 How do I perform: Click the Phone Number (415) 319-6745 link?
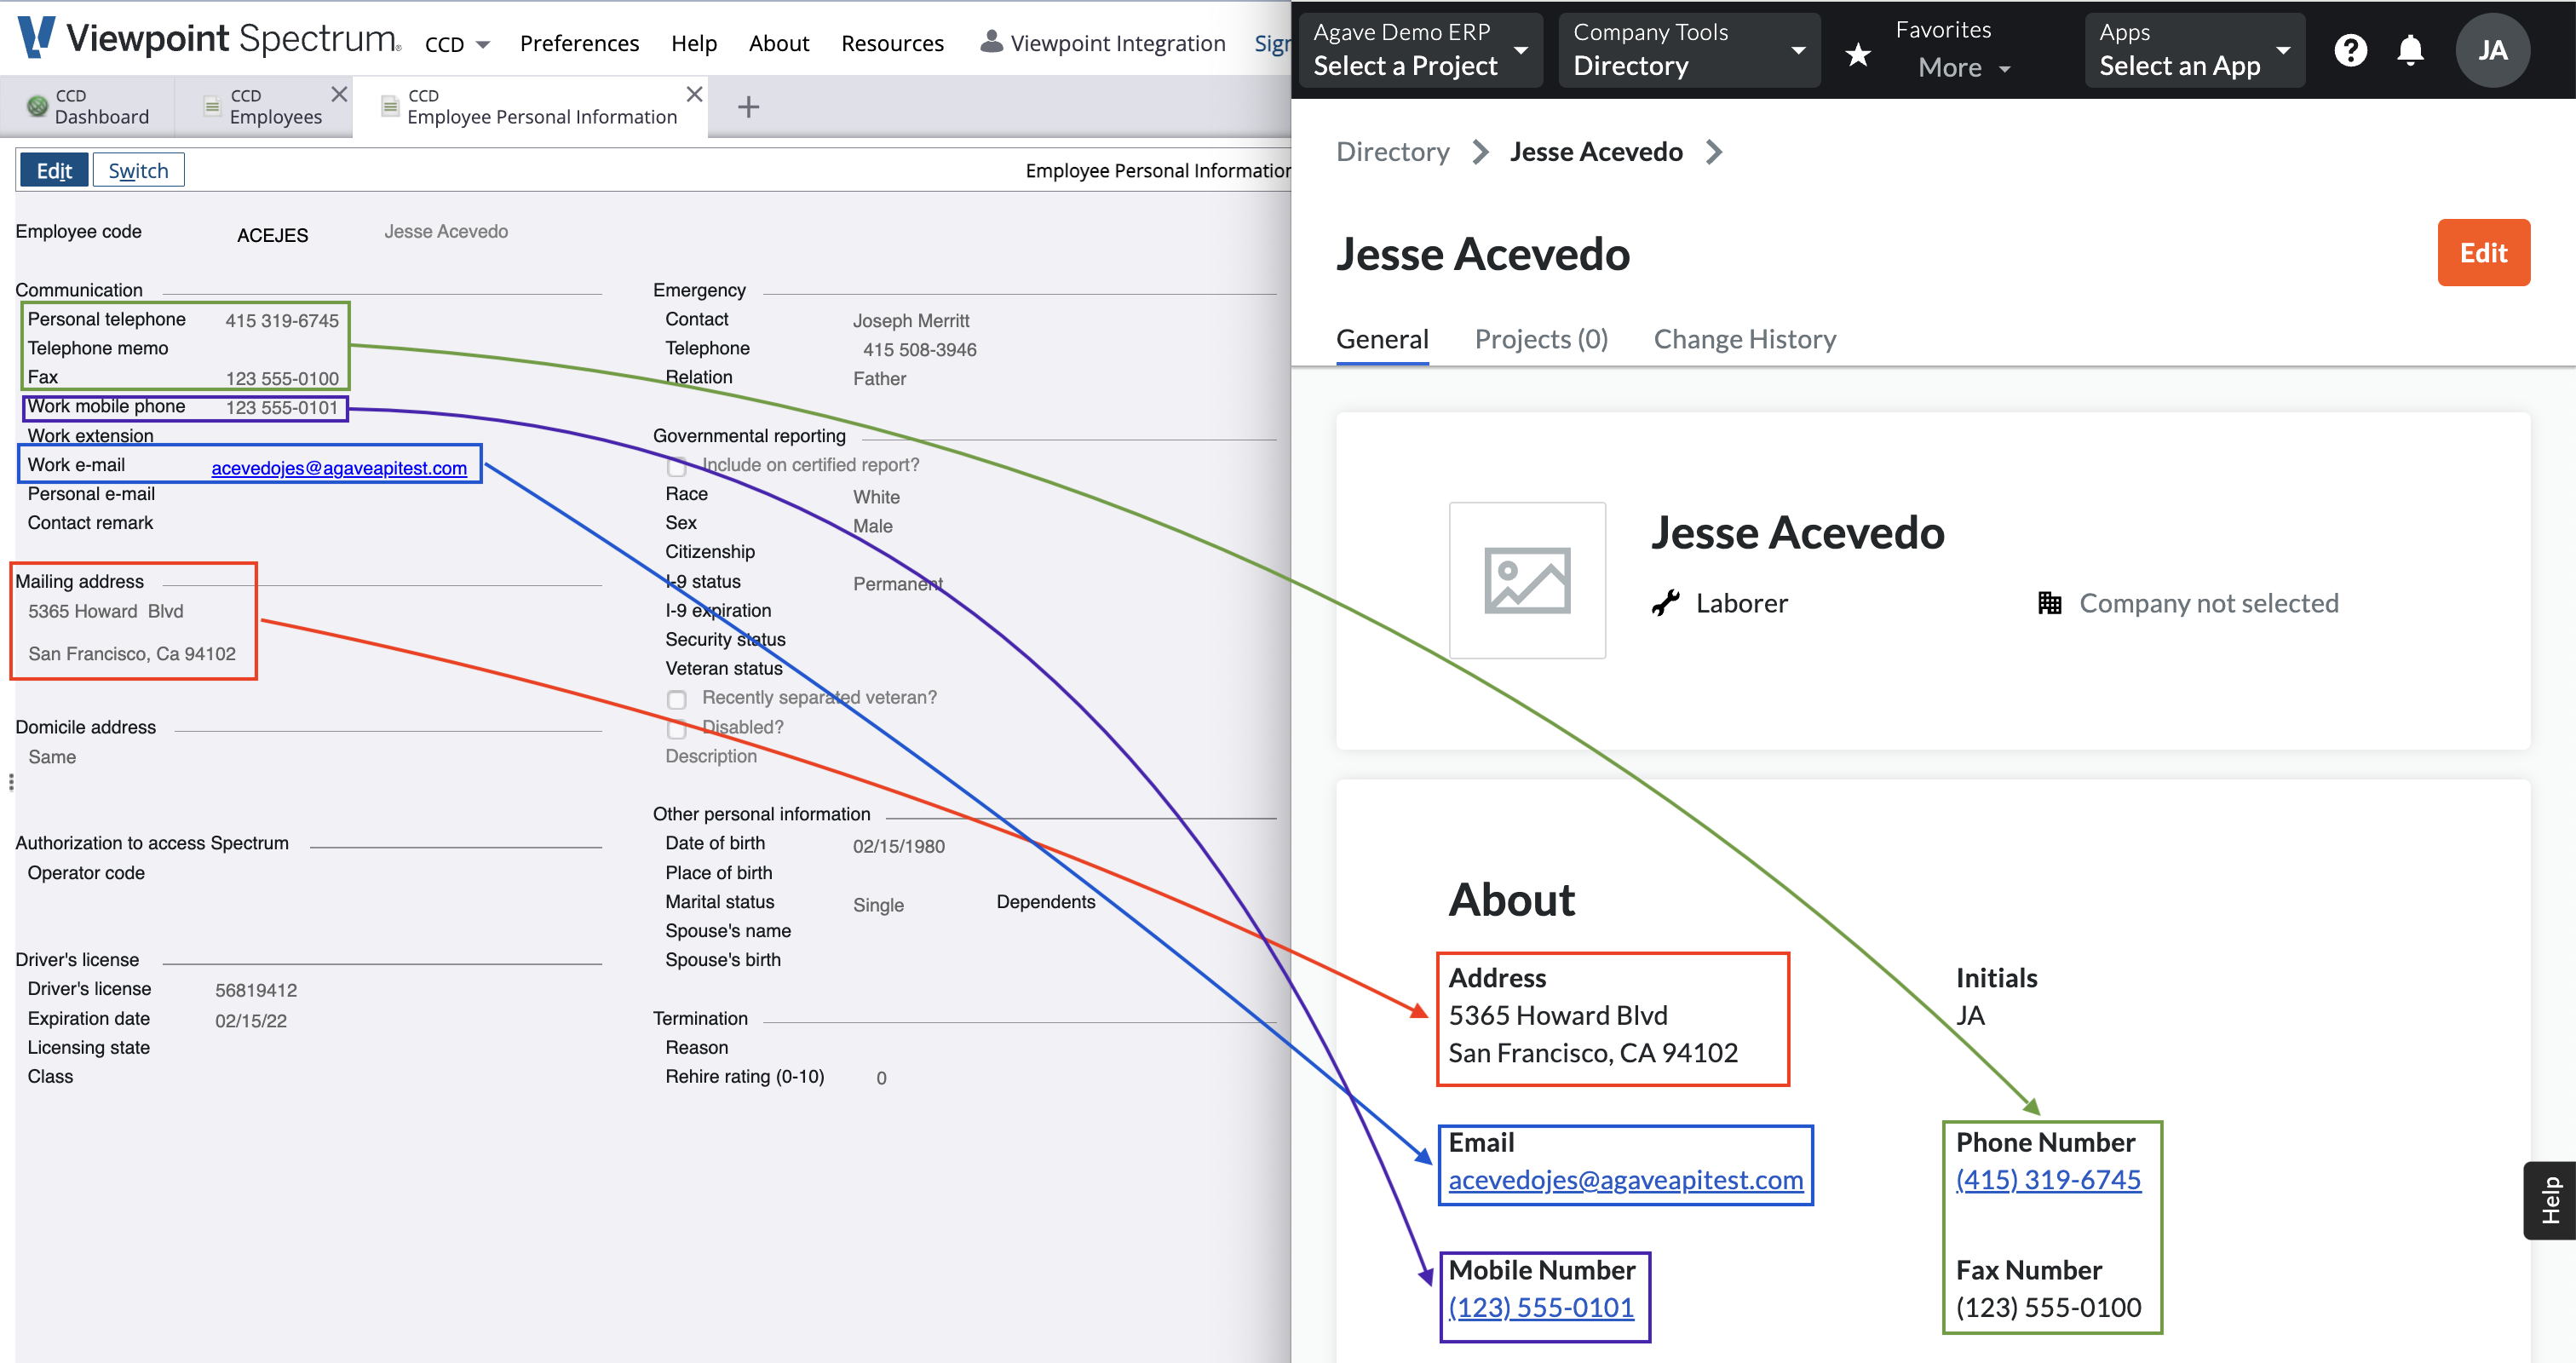[2048, 1180]
